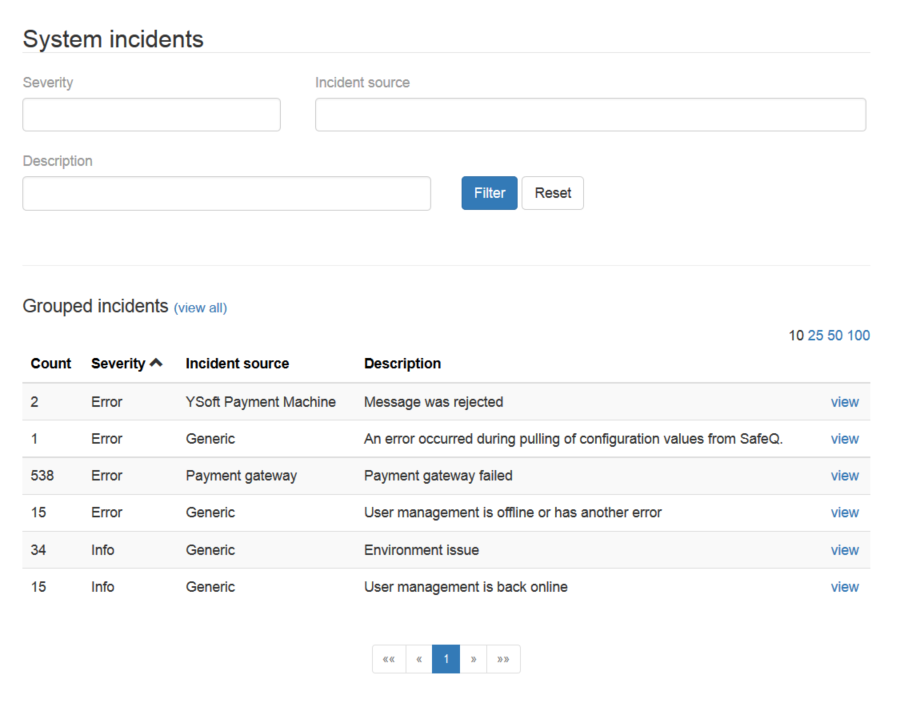Go to the next page
Image resolution: width=903 pixels, height=702 pixels.
pos(473,659)
